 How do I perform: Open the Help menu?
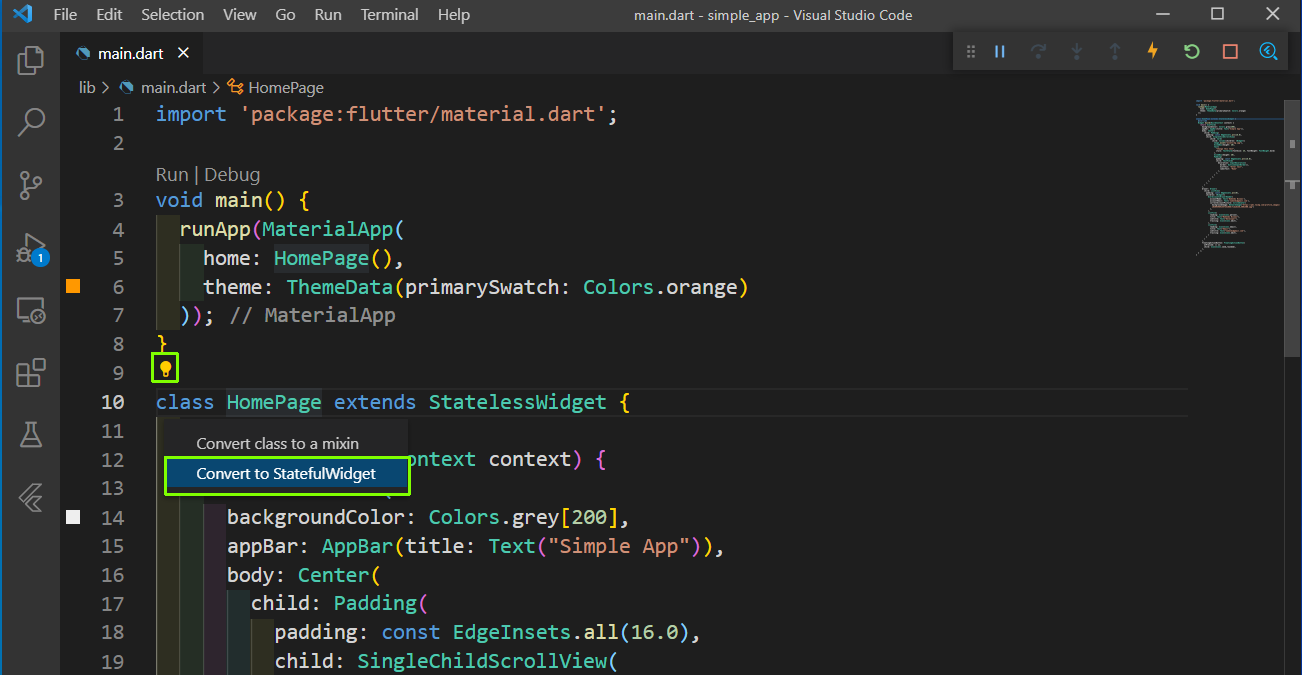point(454,15)
